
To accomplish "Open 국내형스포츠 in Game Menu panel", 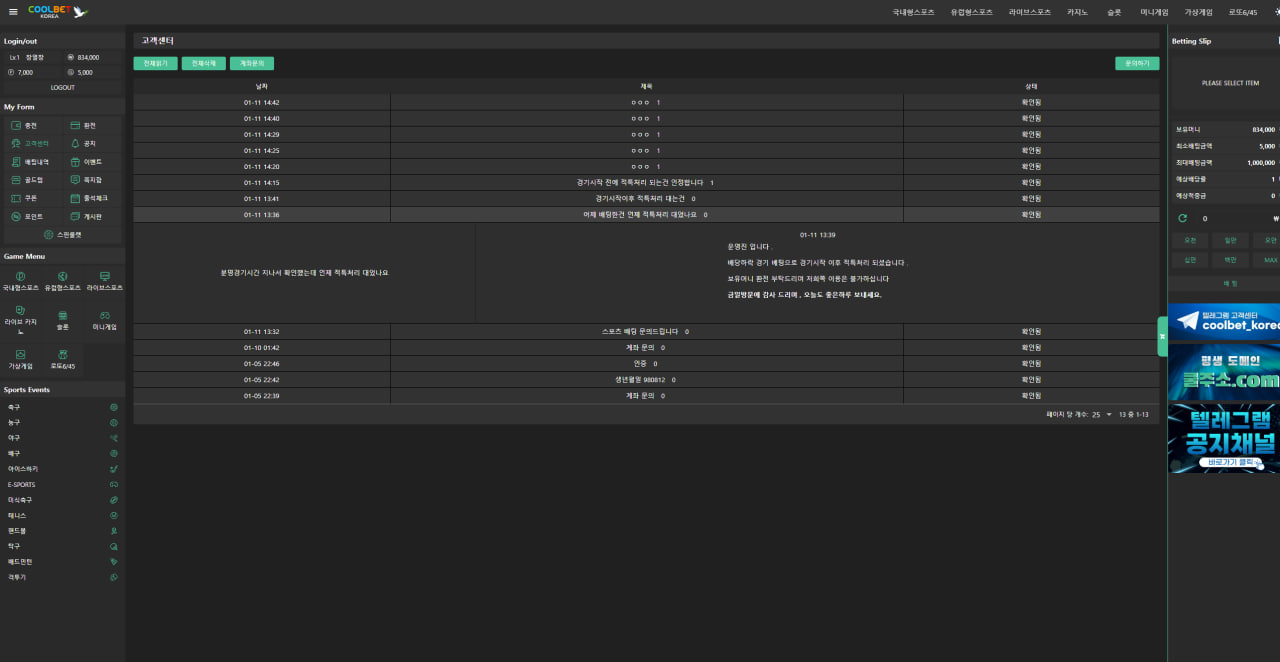I will pyautogui.click(x=21, y=276).
